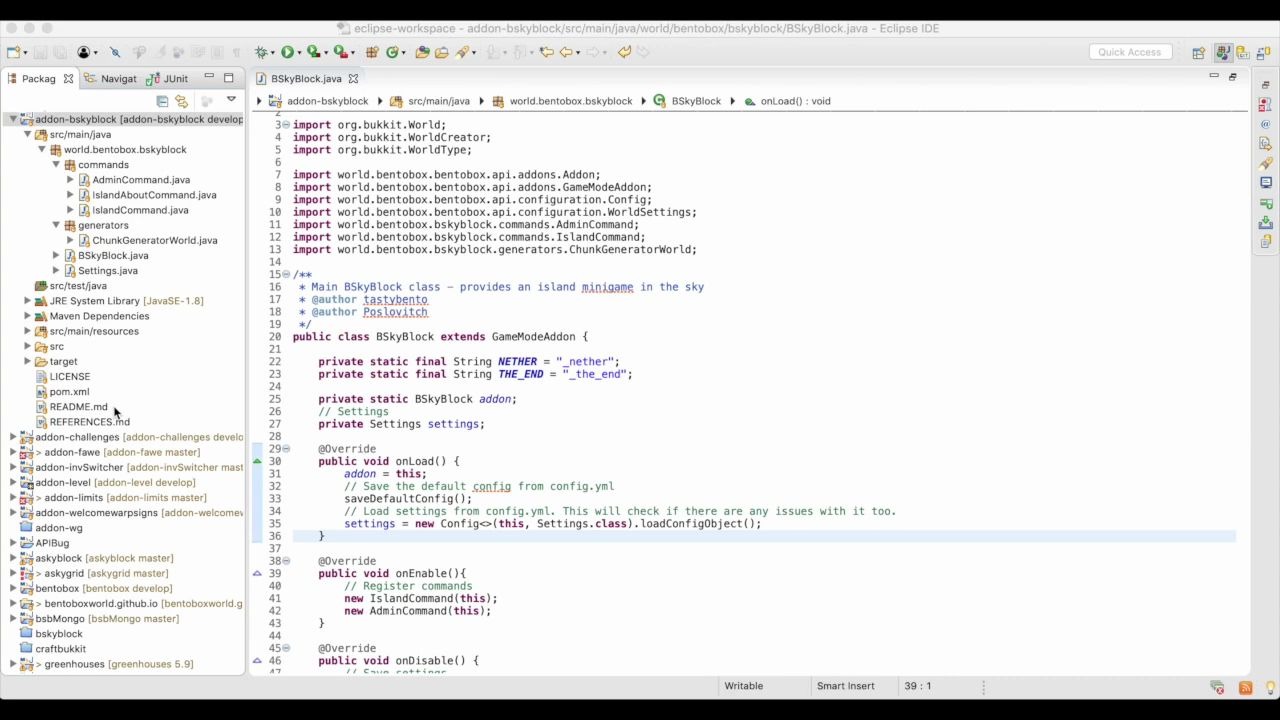Click the Open Perspective icon

[x=1198, y=53]
